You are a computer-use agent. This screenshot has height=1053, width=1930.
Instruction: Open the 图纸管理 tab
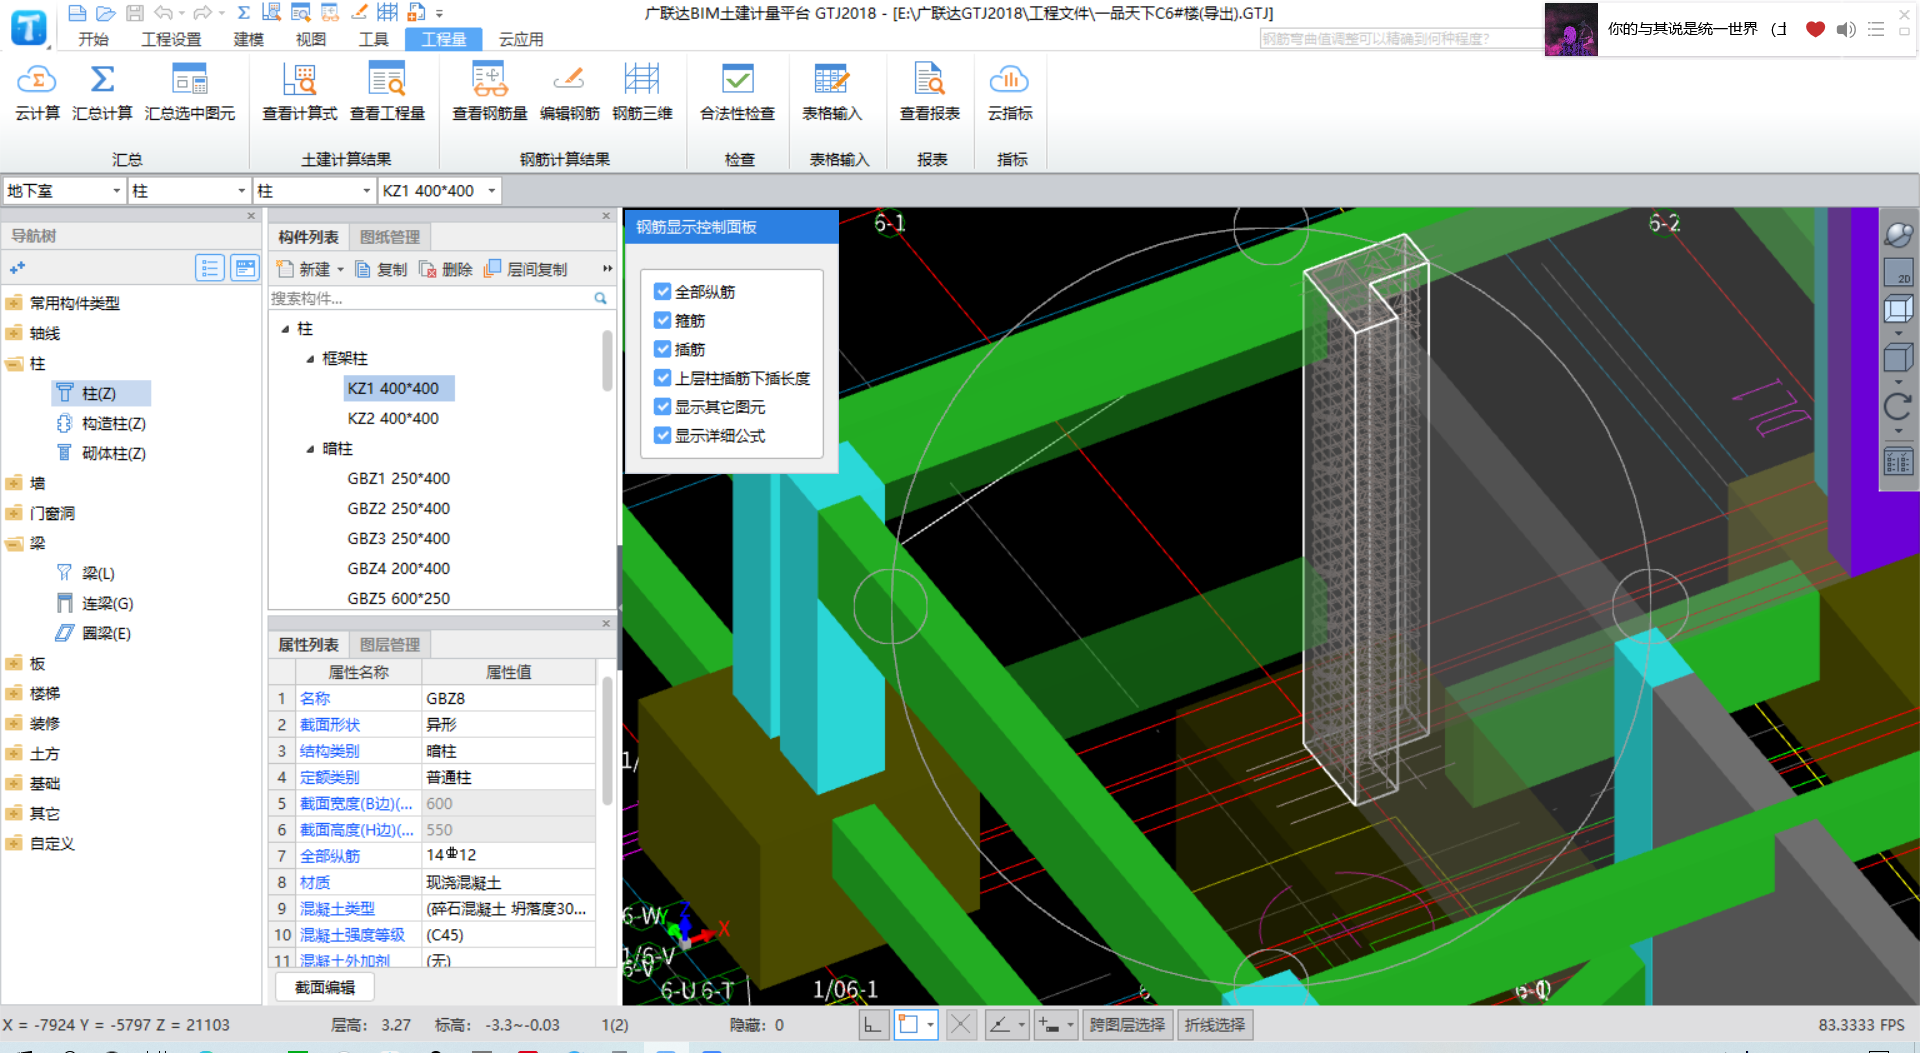tap(390, 237)
